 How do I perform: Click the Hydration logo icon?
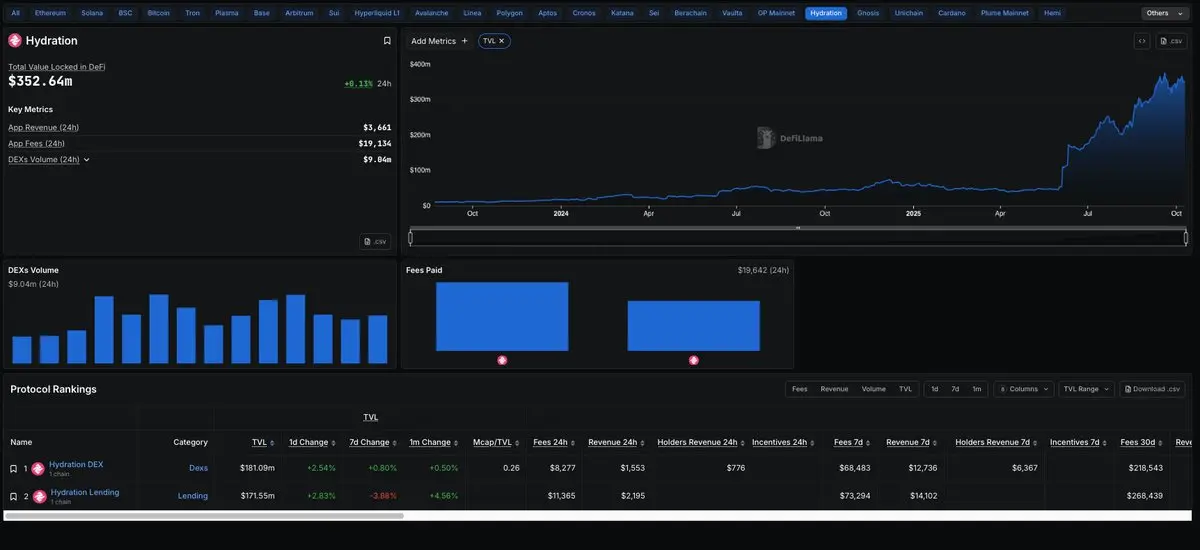[x=15, y=41]
